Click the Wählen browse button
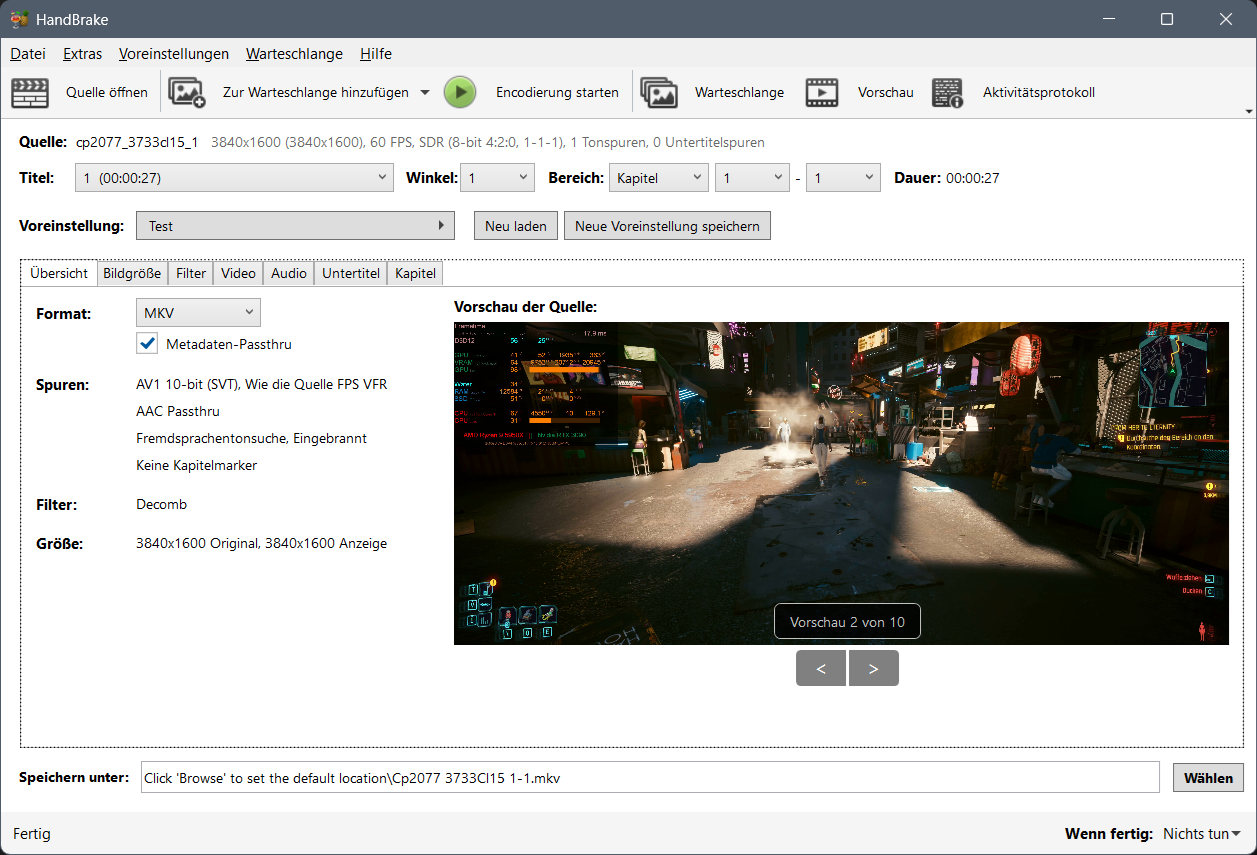 1209,777
